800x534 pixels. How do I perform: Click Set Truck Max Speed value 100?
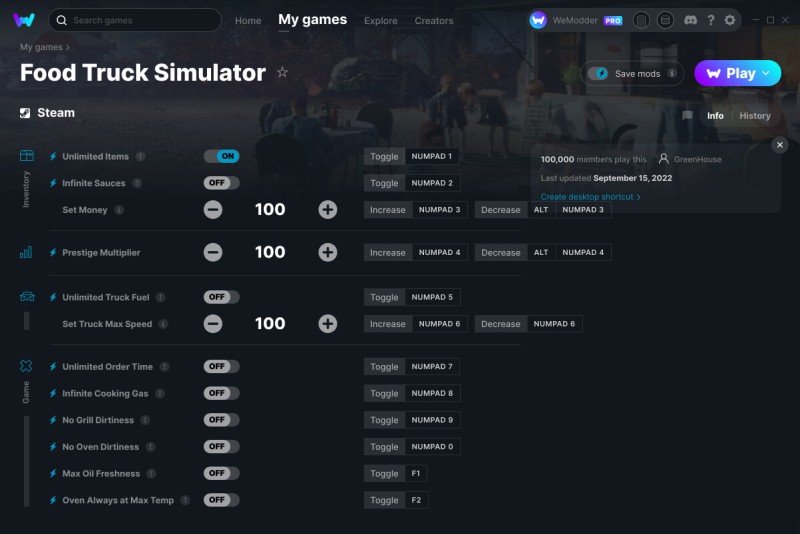tap(270, 323)
